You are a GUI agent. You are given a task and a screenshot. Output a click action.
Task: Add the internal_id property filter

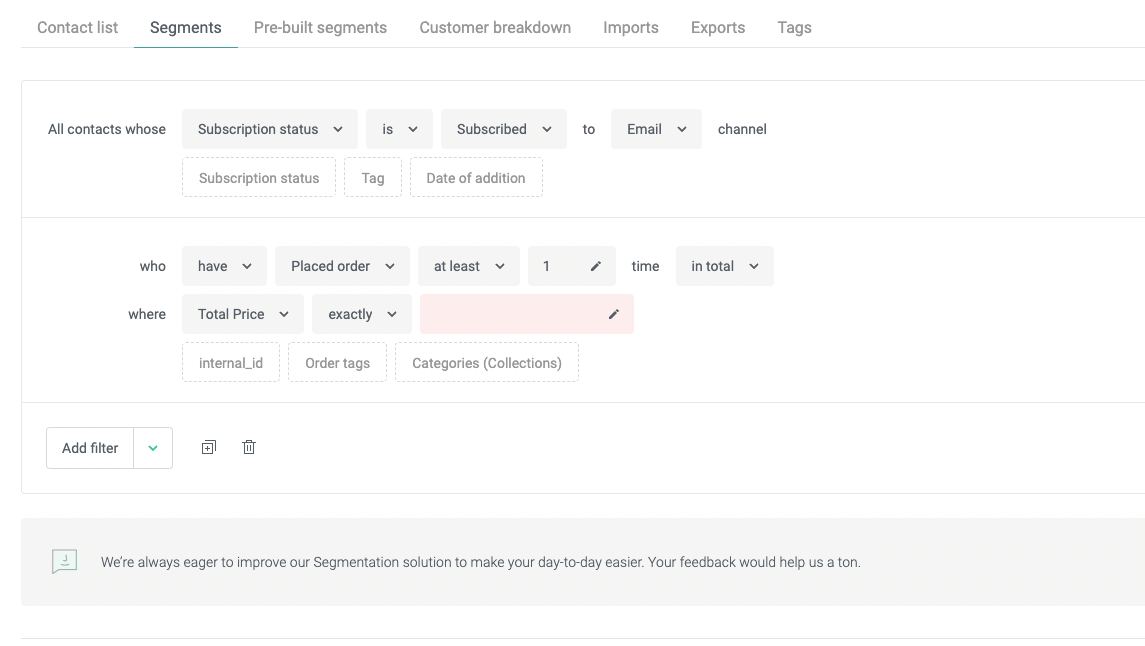pyautogui.click(x=231, y=363)
